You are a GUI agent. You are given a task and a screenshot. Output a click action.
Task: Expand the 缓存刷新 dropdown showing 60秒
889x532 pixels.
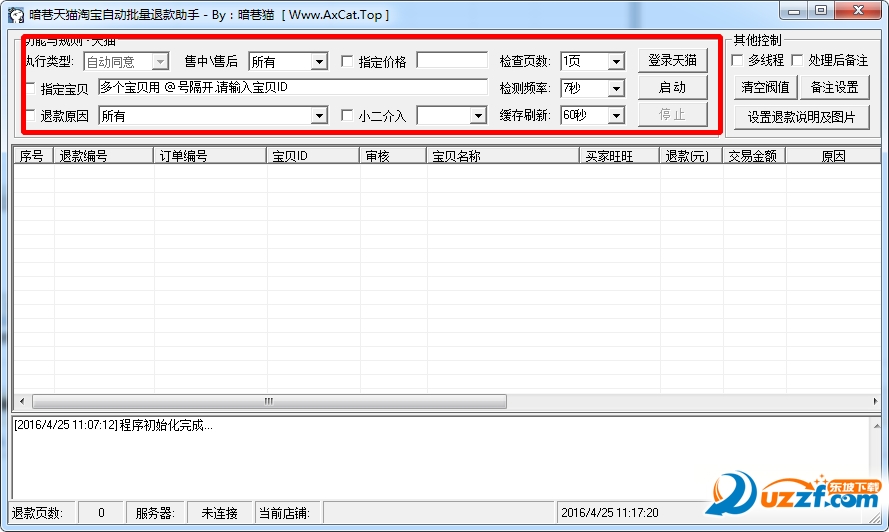coord(592,115)
